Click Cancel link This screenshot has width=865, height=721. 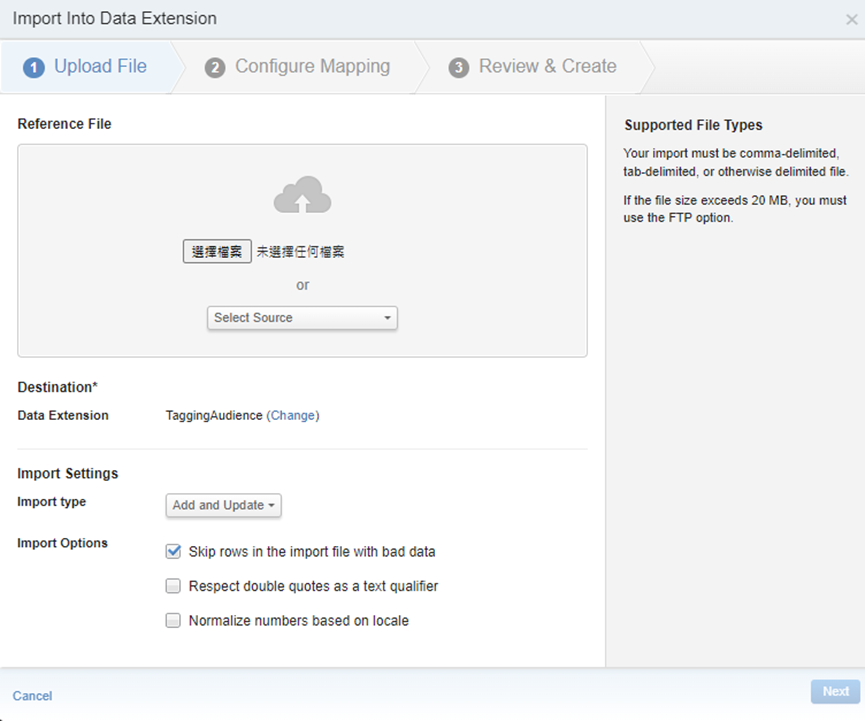[x=33, y=696]
